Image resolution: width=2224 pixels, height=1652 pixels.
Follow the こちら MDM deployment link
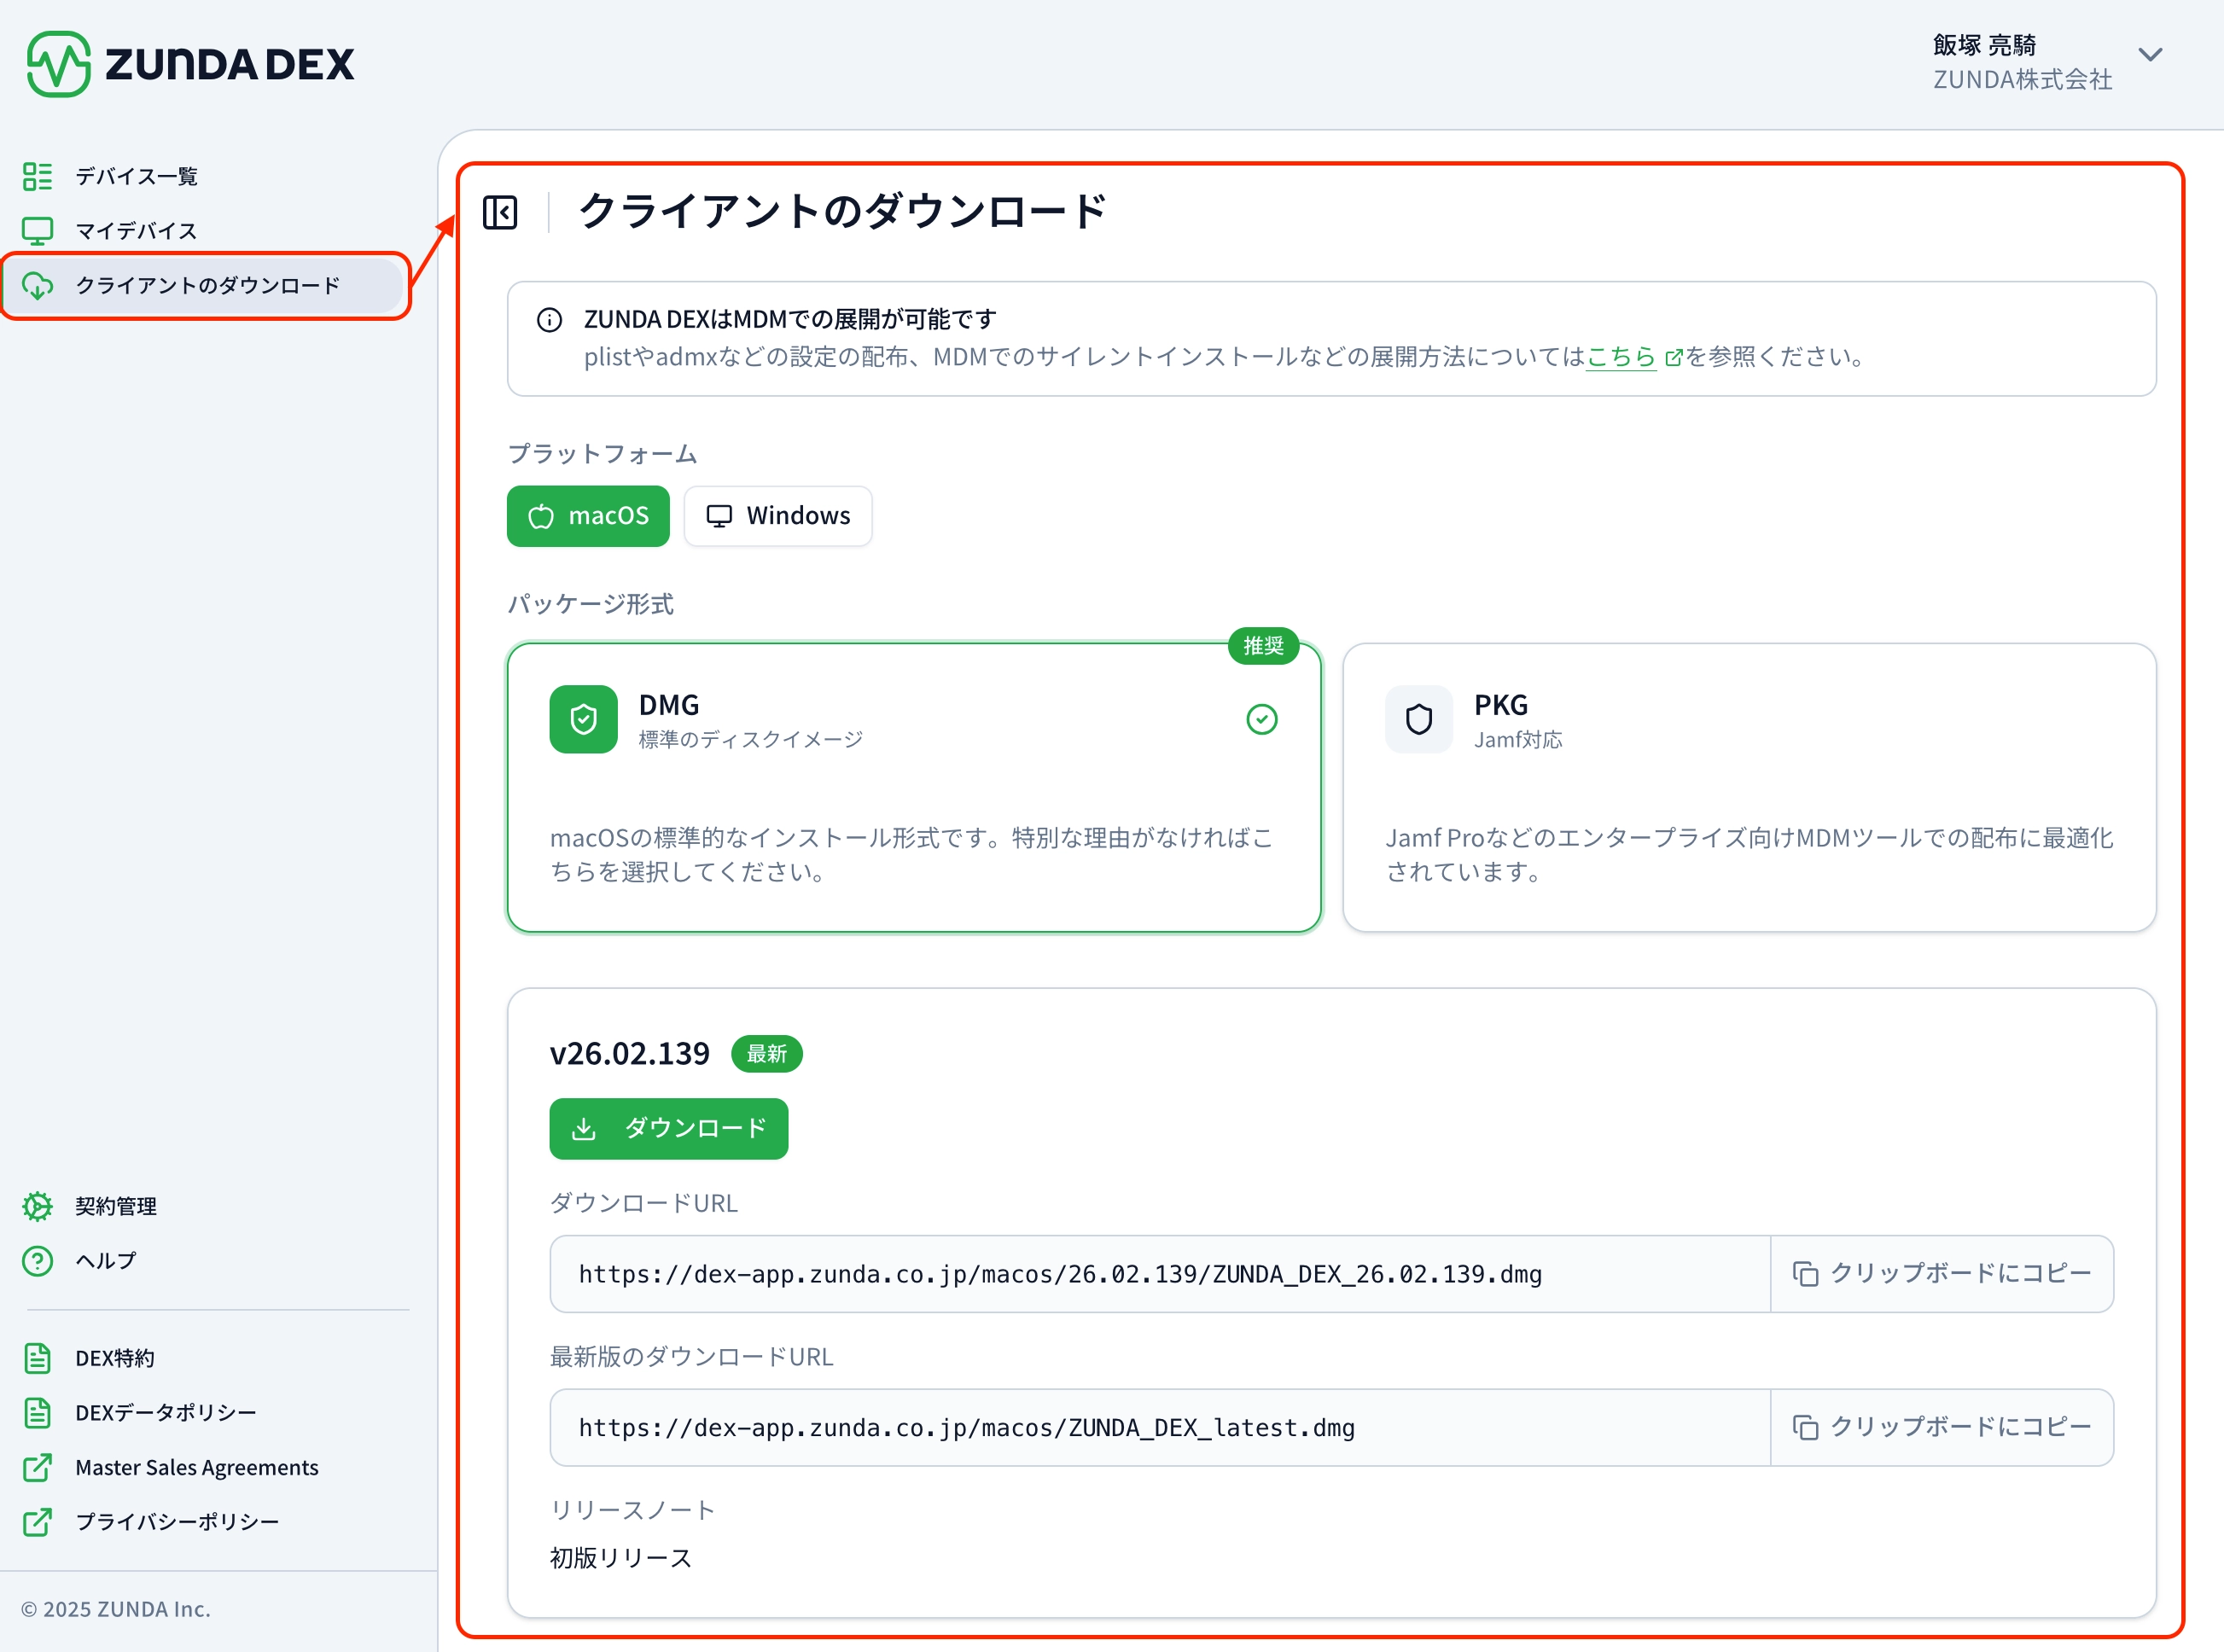pos(1621,357)
